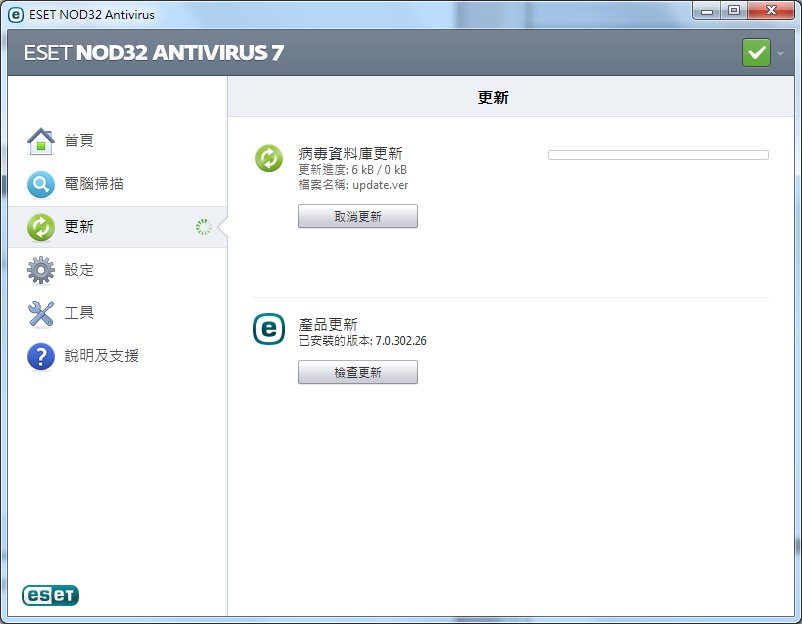Click the house icon for 首頁
Image resolution: width=802 pixels, height=624 pixels.
[41, 141]
